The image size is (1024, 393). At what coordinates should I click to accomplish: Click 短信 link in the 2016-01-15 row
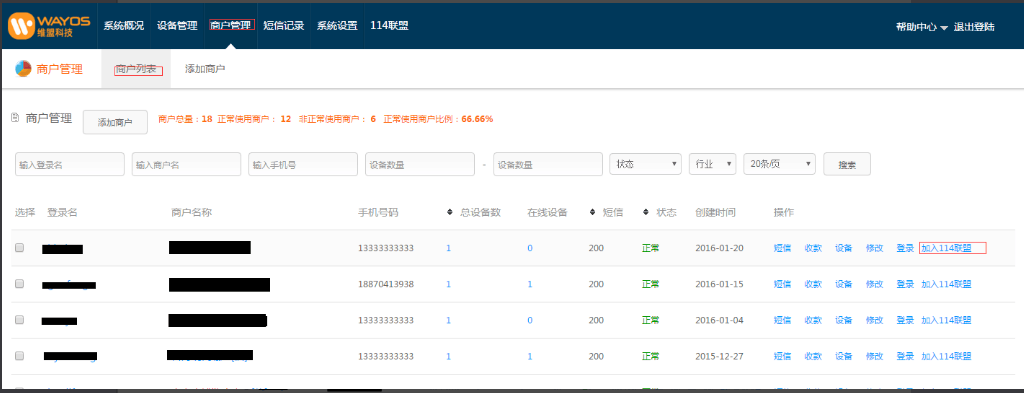coord(782,284)
